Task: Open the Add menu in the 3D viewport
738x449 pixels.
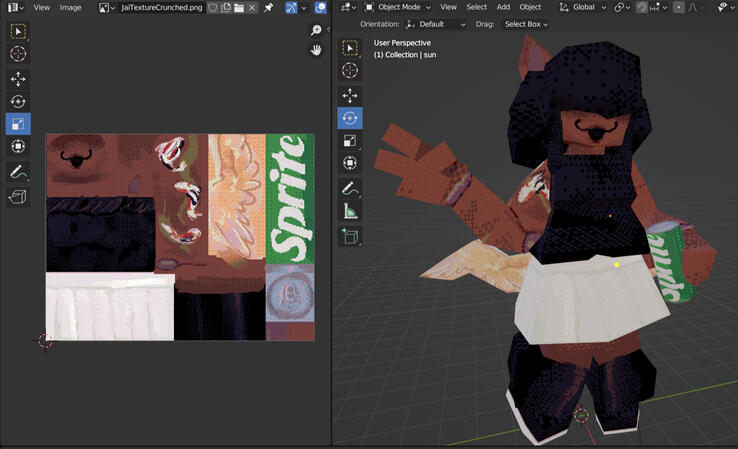Action: click(x=503, y=7)
